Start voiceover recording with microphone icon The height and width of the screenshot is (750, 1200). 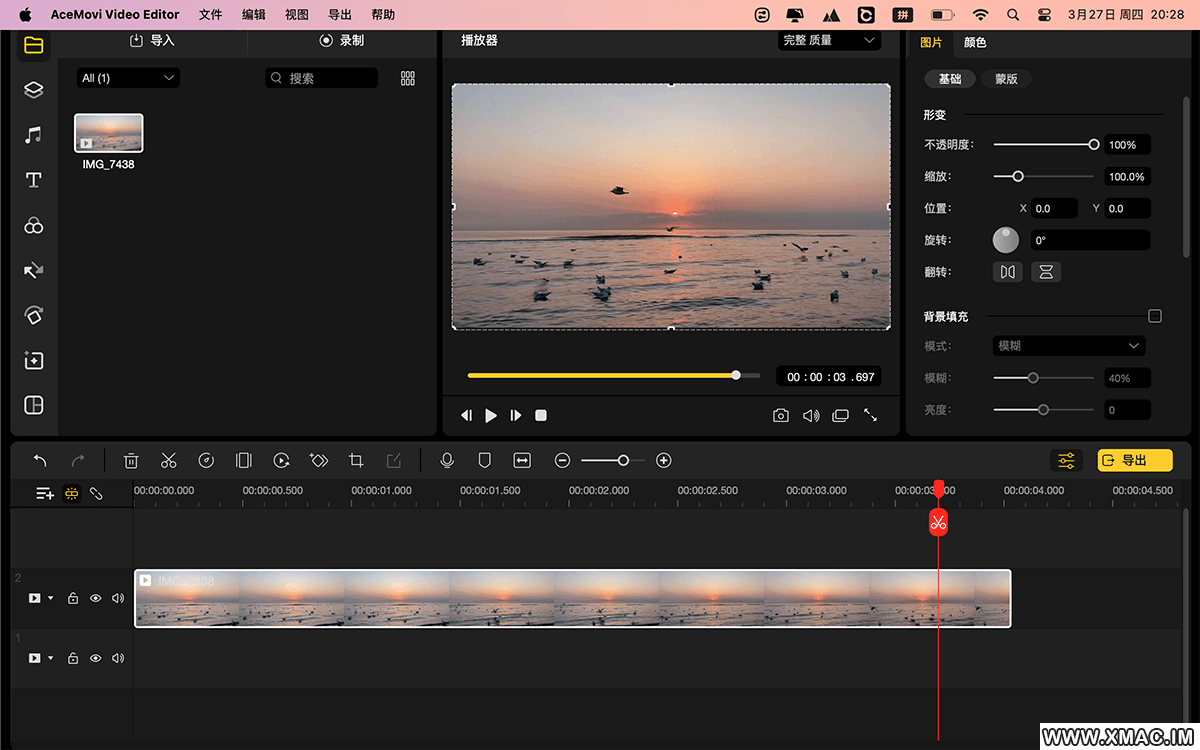(447, 460)
